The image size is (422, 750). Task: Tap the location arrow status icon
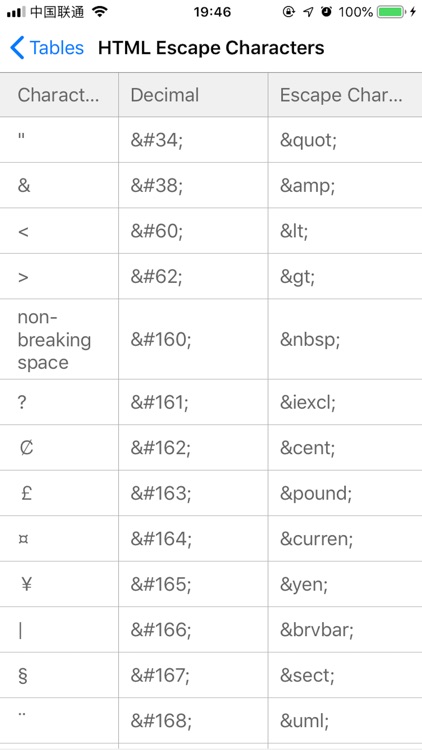309,12
